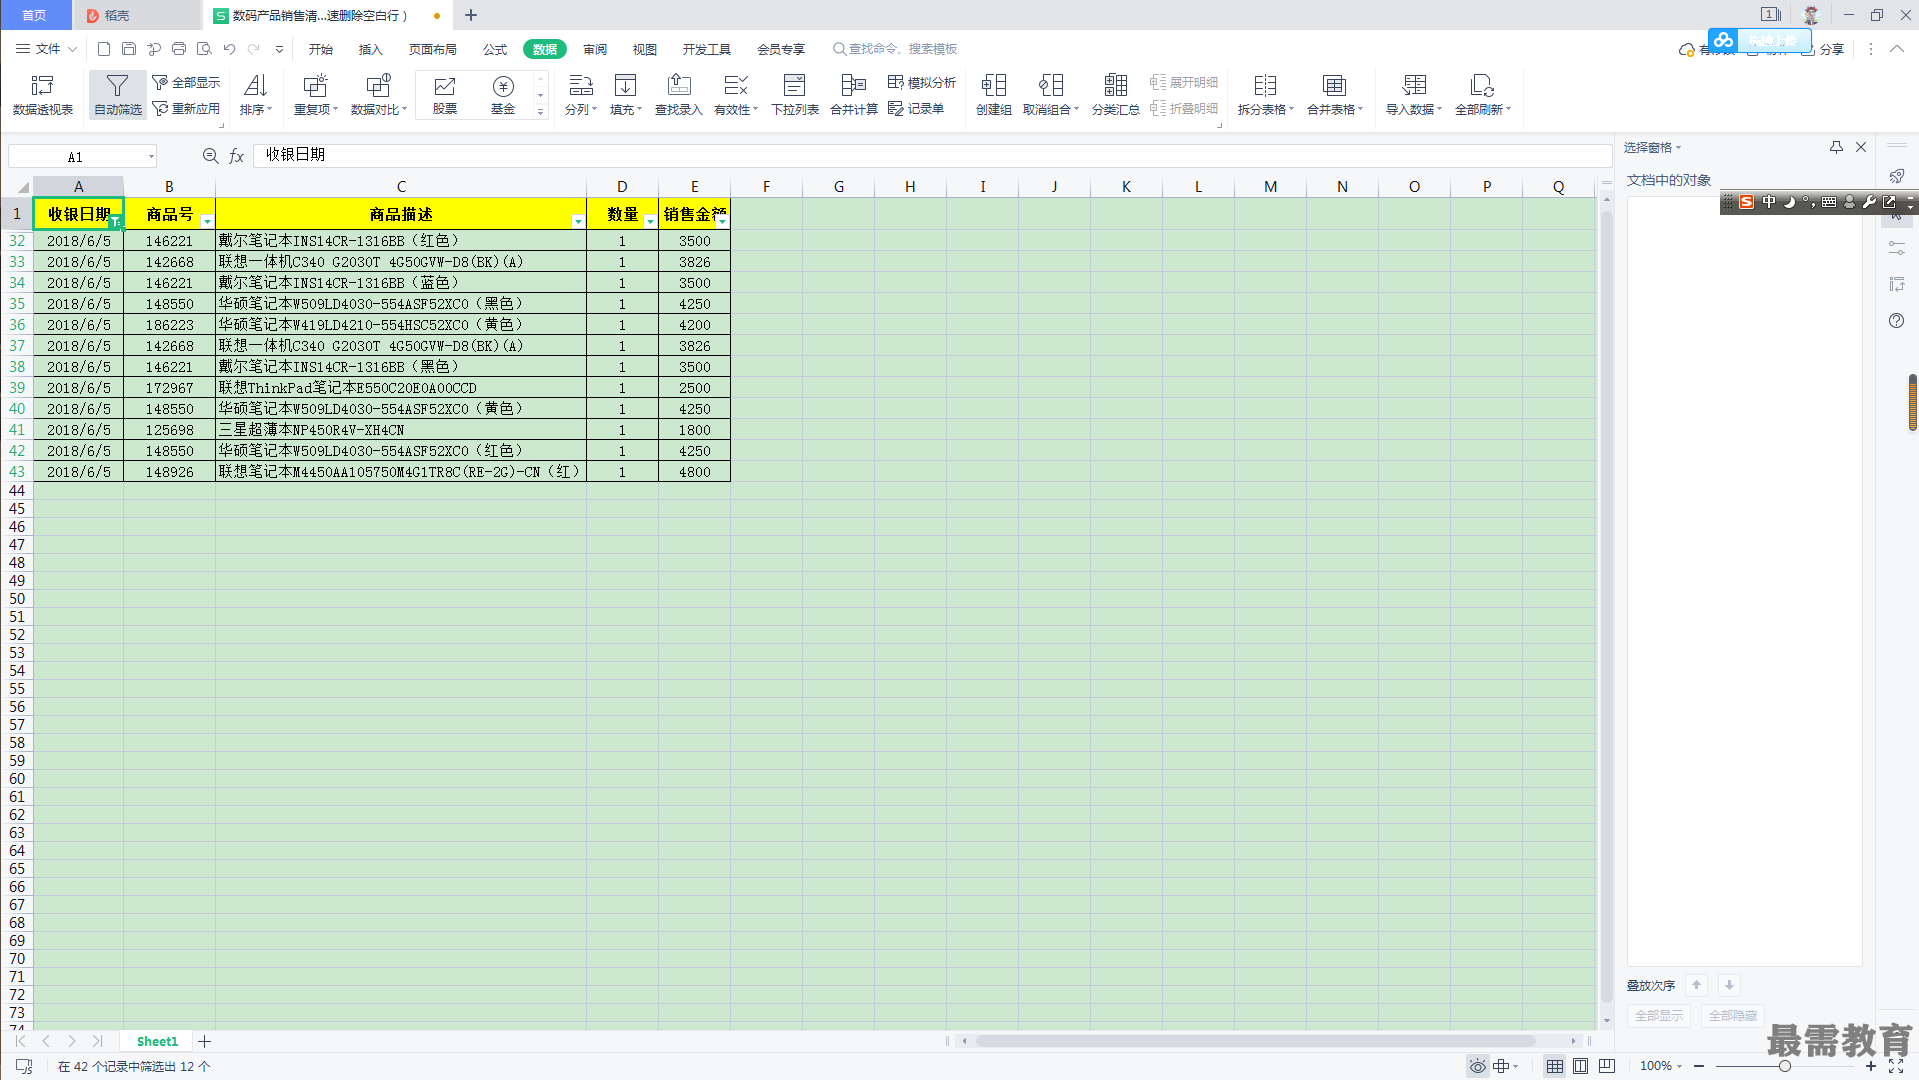Click the zoom in plus button
The height and width of the screenshot is (1080, 1919).
point(1870,1066)
